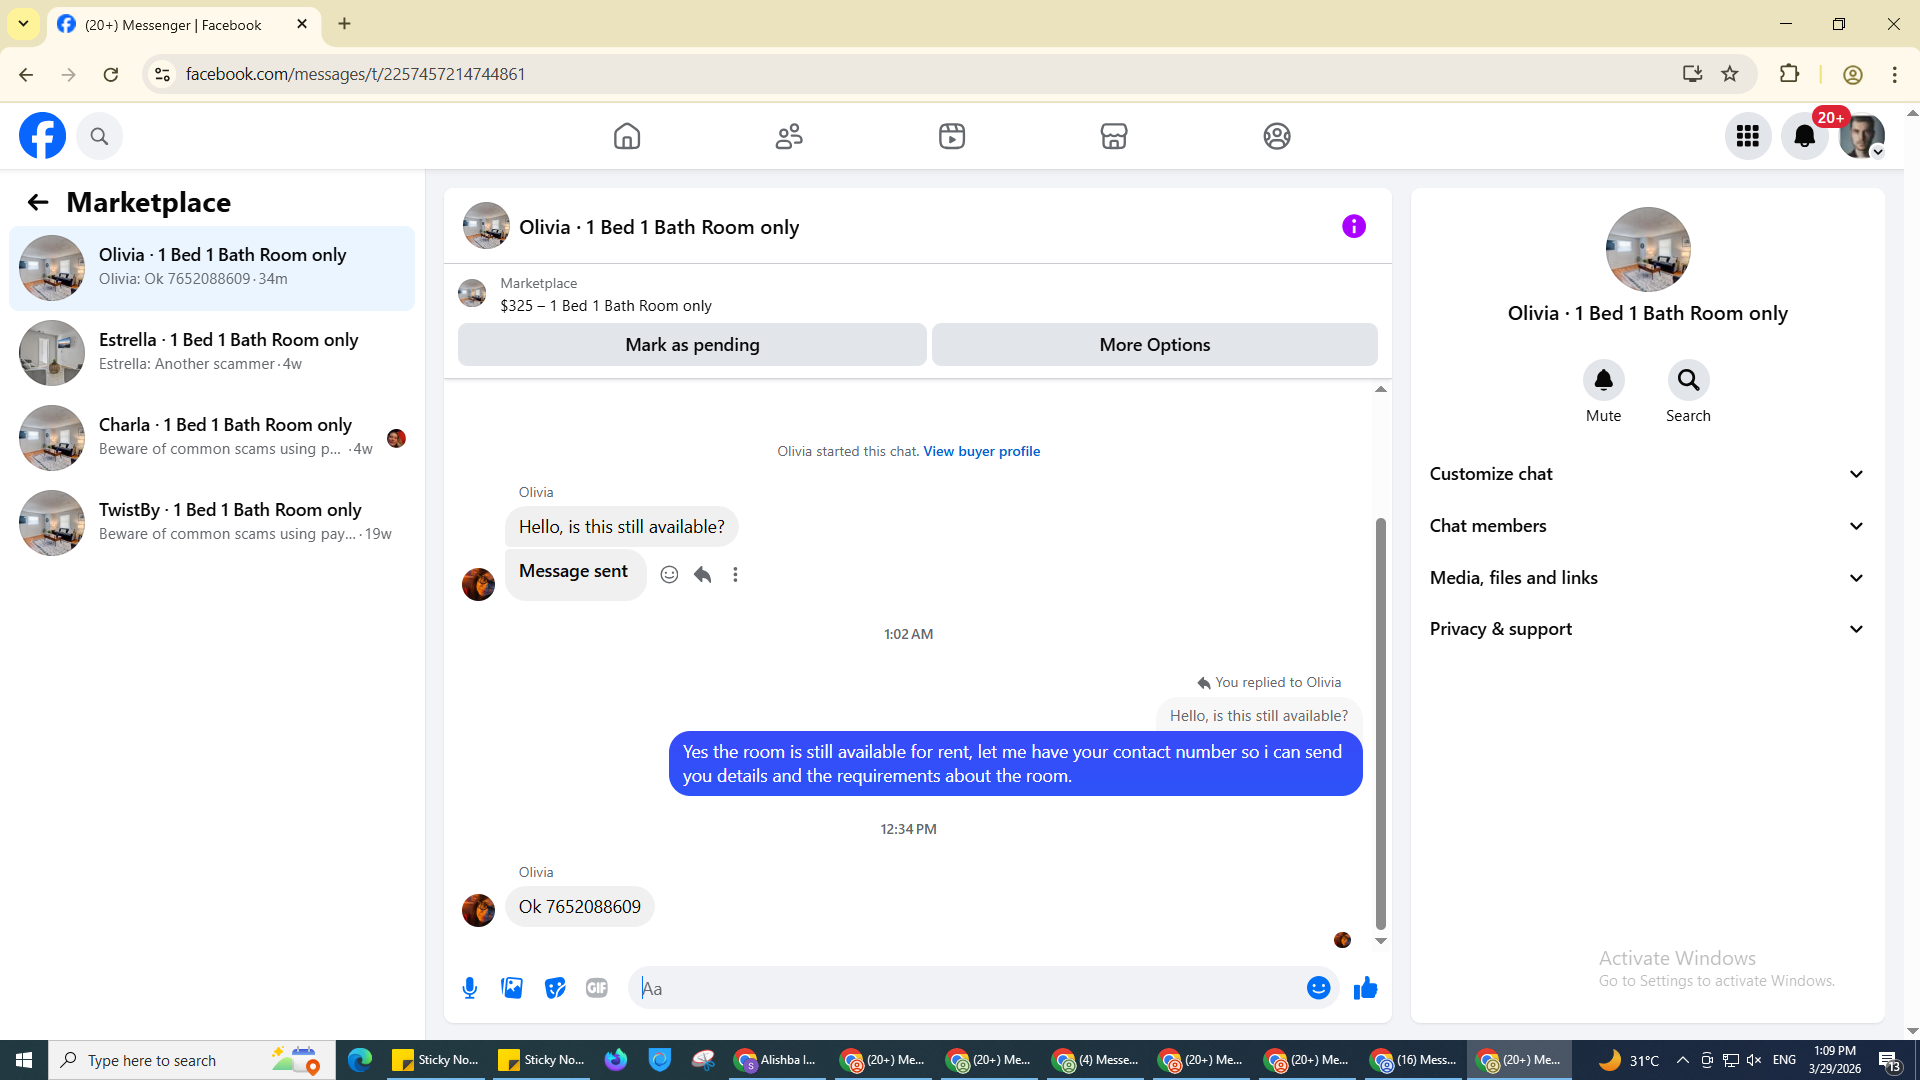This screenshot has height=1080, width=1920.
Task: Click the quoted 'Hello, is this still available?' reply
Action: pyautogui.click(x=1258, y=716)
